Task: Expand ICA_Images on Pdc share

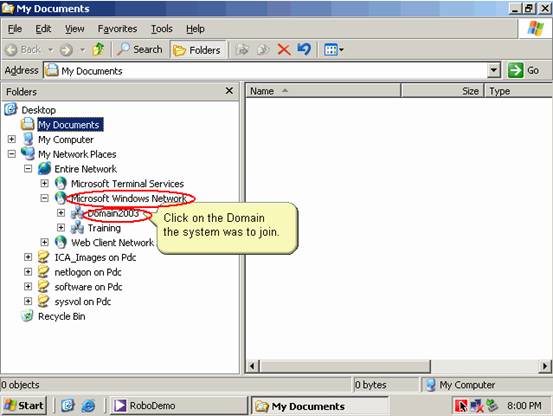Action: 28,257
